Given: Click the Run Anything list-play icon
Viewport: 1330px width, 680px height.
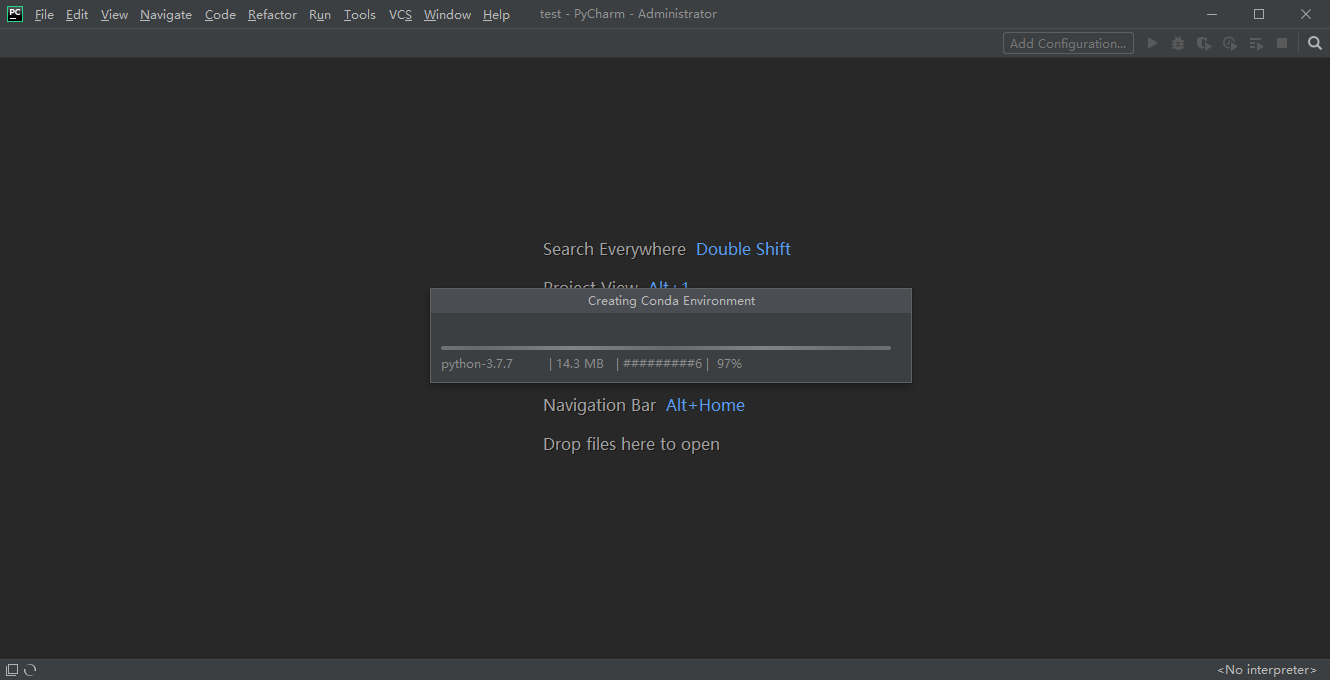Looking at the screenshot, I should (1256, 43).
